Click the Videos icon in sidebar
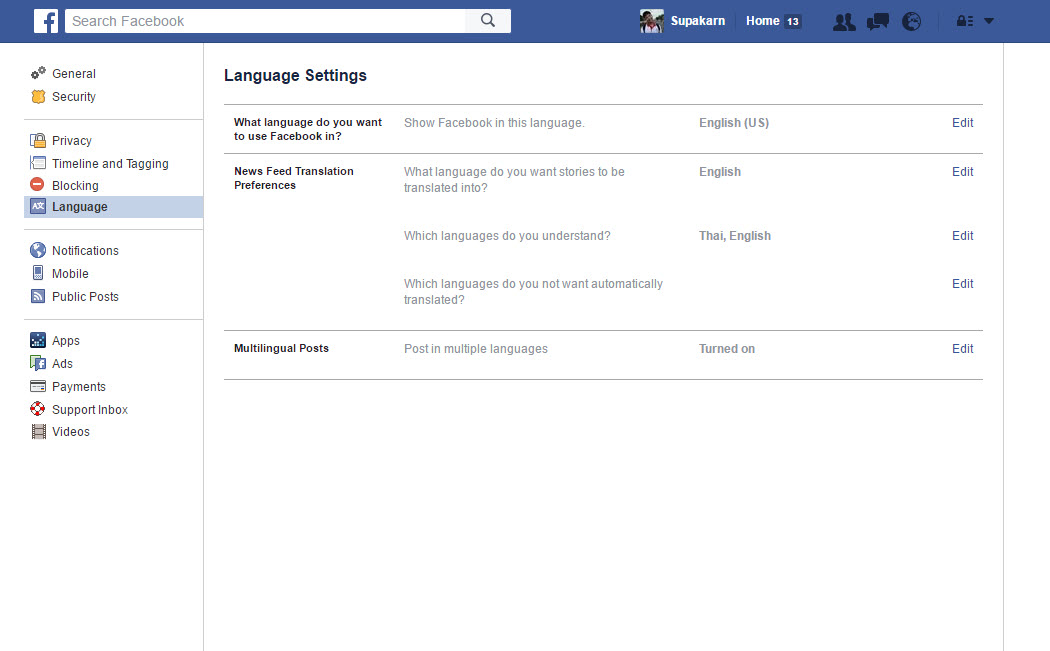 [x=39, y=432]
